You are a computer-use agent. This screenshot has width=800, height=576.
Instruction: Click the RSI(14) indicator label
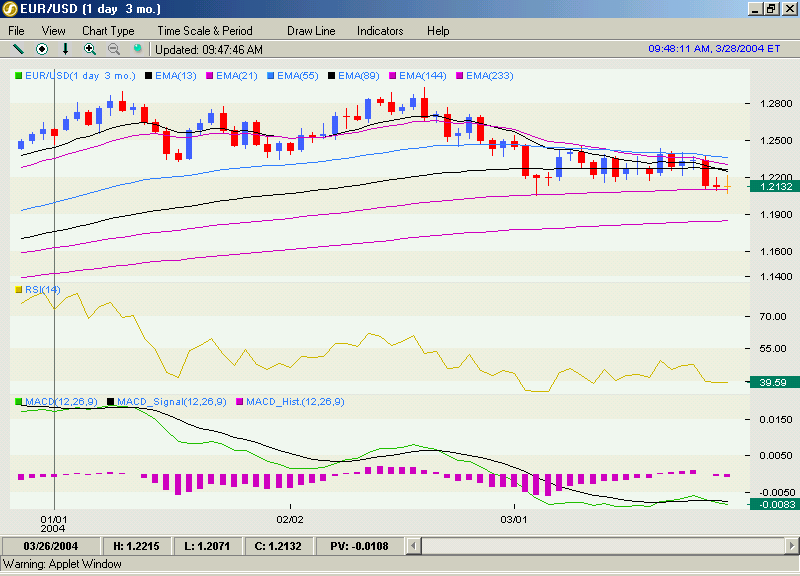coord(43,290)
